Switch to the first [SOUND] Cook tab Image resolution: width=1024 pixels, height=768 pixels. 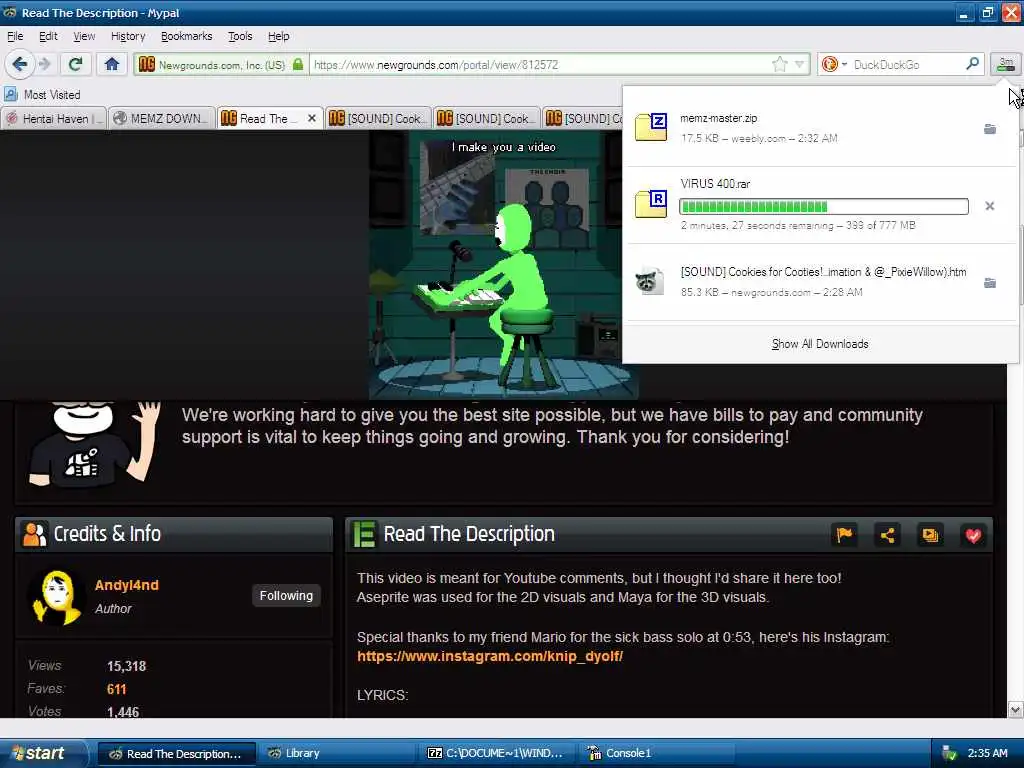coord(377,118)
